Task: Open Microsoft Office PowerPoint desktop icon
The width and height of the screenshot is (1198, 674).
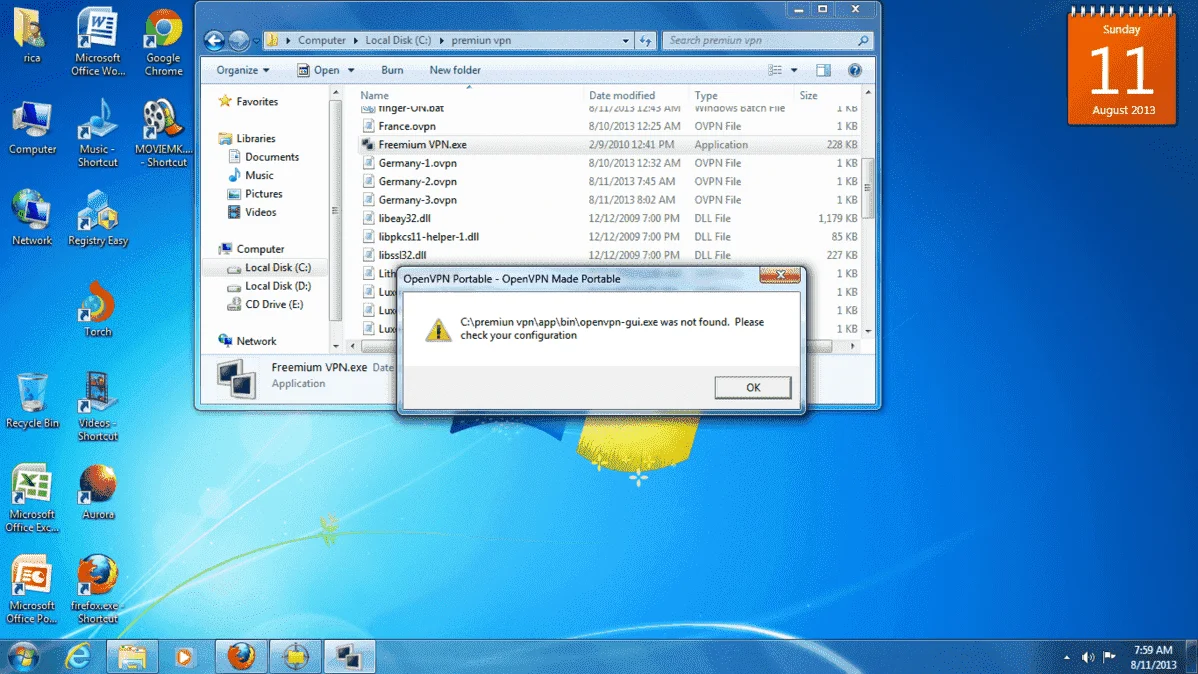Action: 32,589
